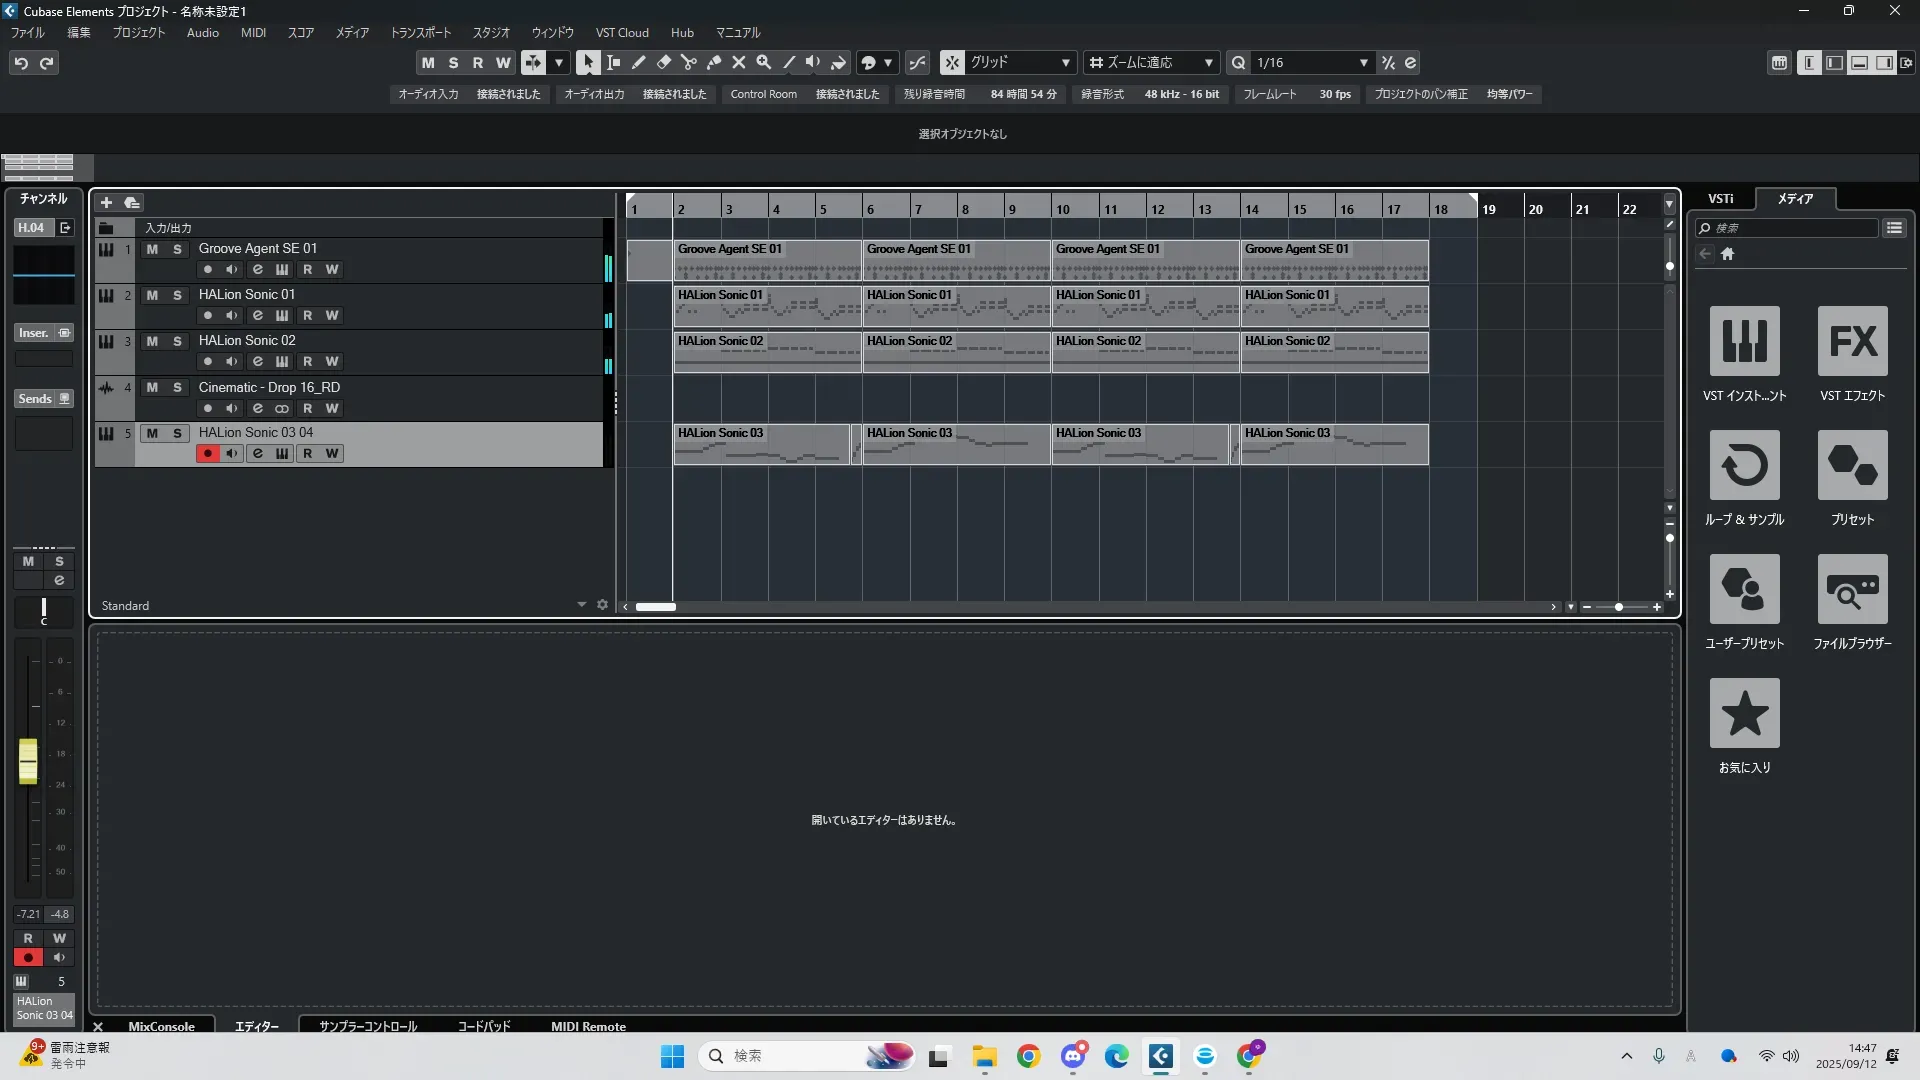Open the Transport menu
Image resolution: width=1920 pixels, height=1080 pixels.
tap(420, 33)
